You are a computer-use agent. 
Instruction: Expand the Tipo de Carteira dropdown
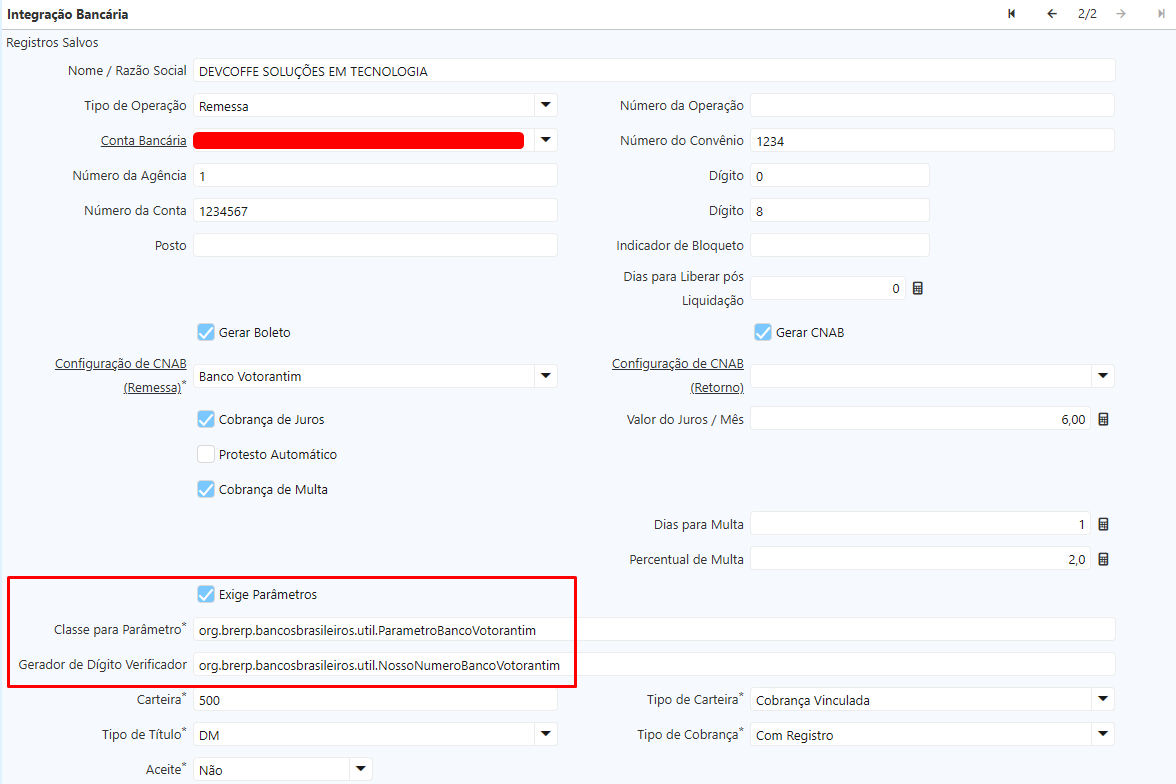[x=1102, y=700]
